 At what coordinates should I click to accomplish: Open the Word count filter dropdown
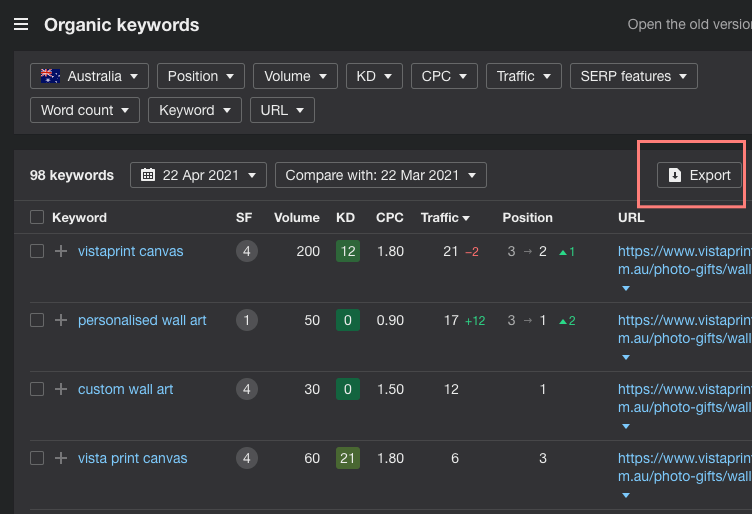[x=85, y=110]
